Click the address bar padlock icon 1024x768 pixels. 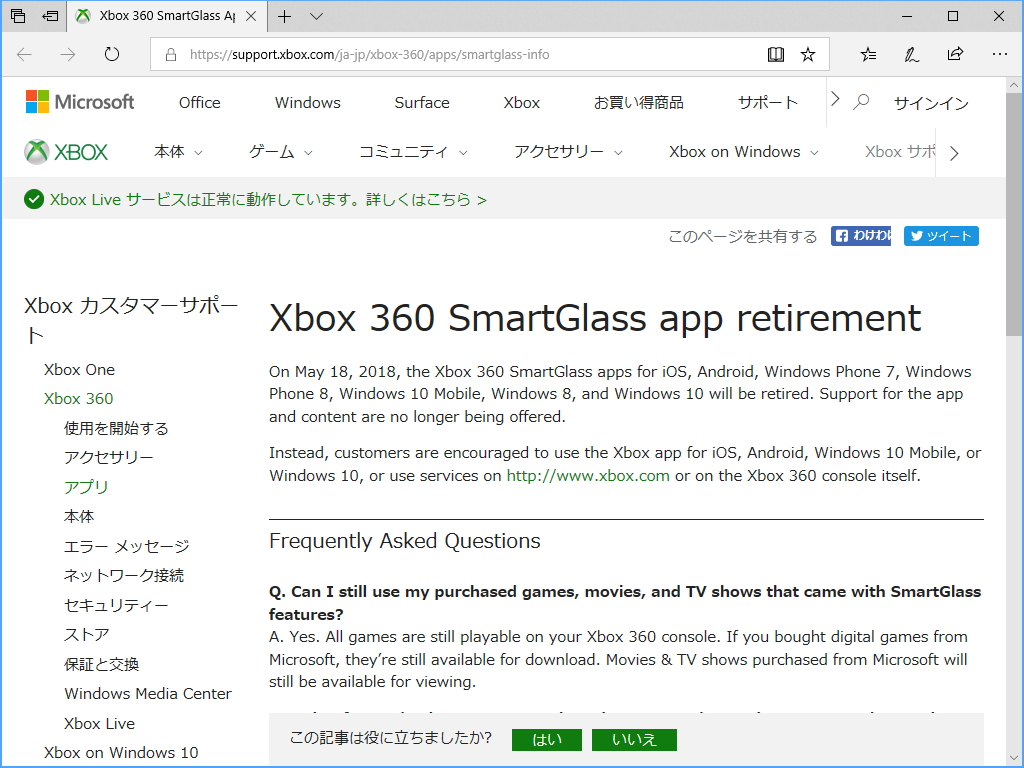point(171,54)
